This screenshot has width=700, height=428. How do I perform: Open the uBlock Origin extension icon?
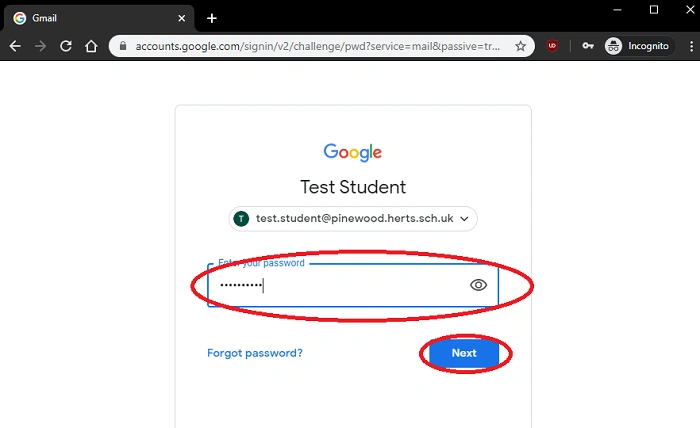coord(553,46)
